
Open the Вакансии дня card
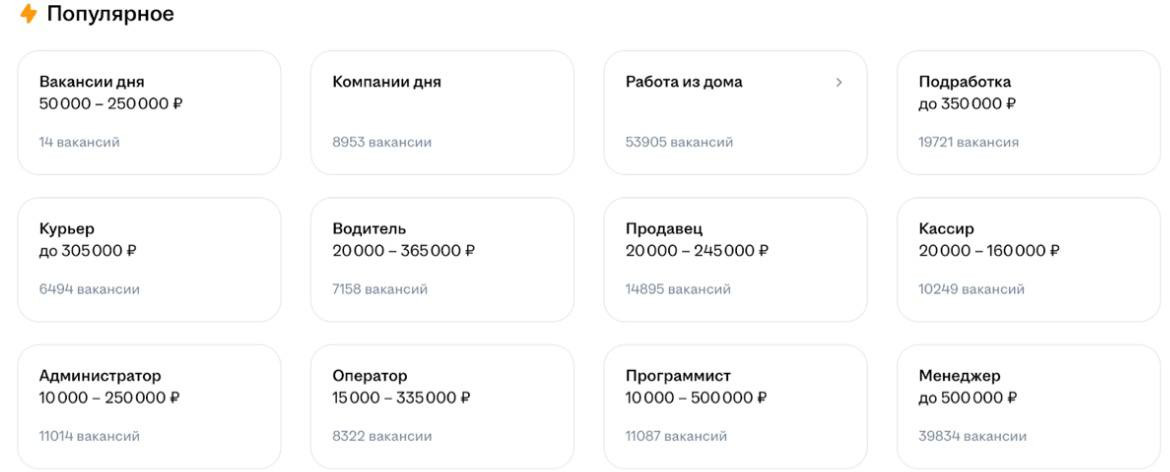coord(149,112)
